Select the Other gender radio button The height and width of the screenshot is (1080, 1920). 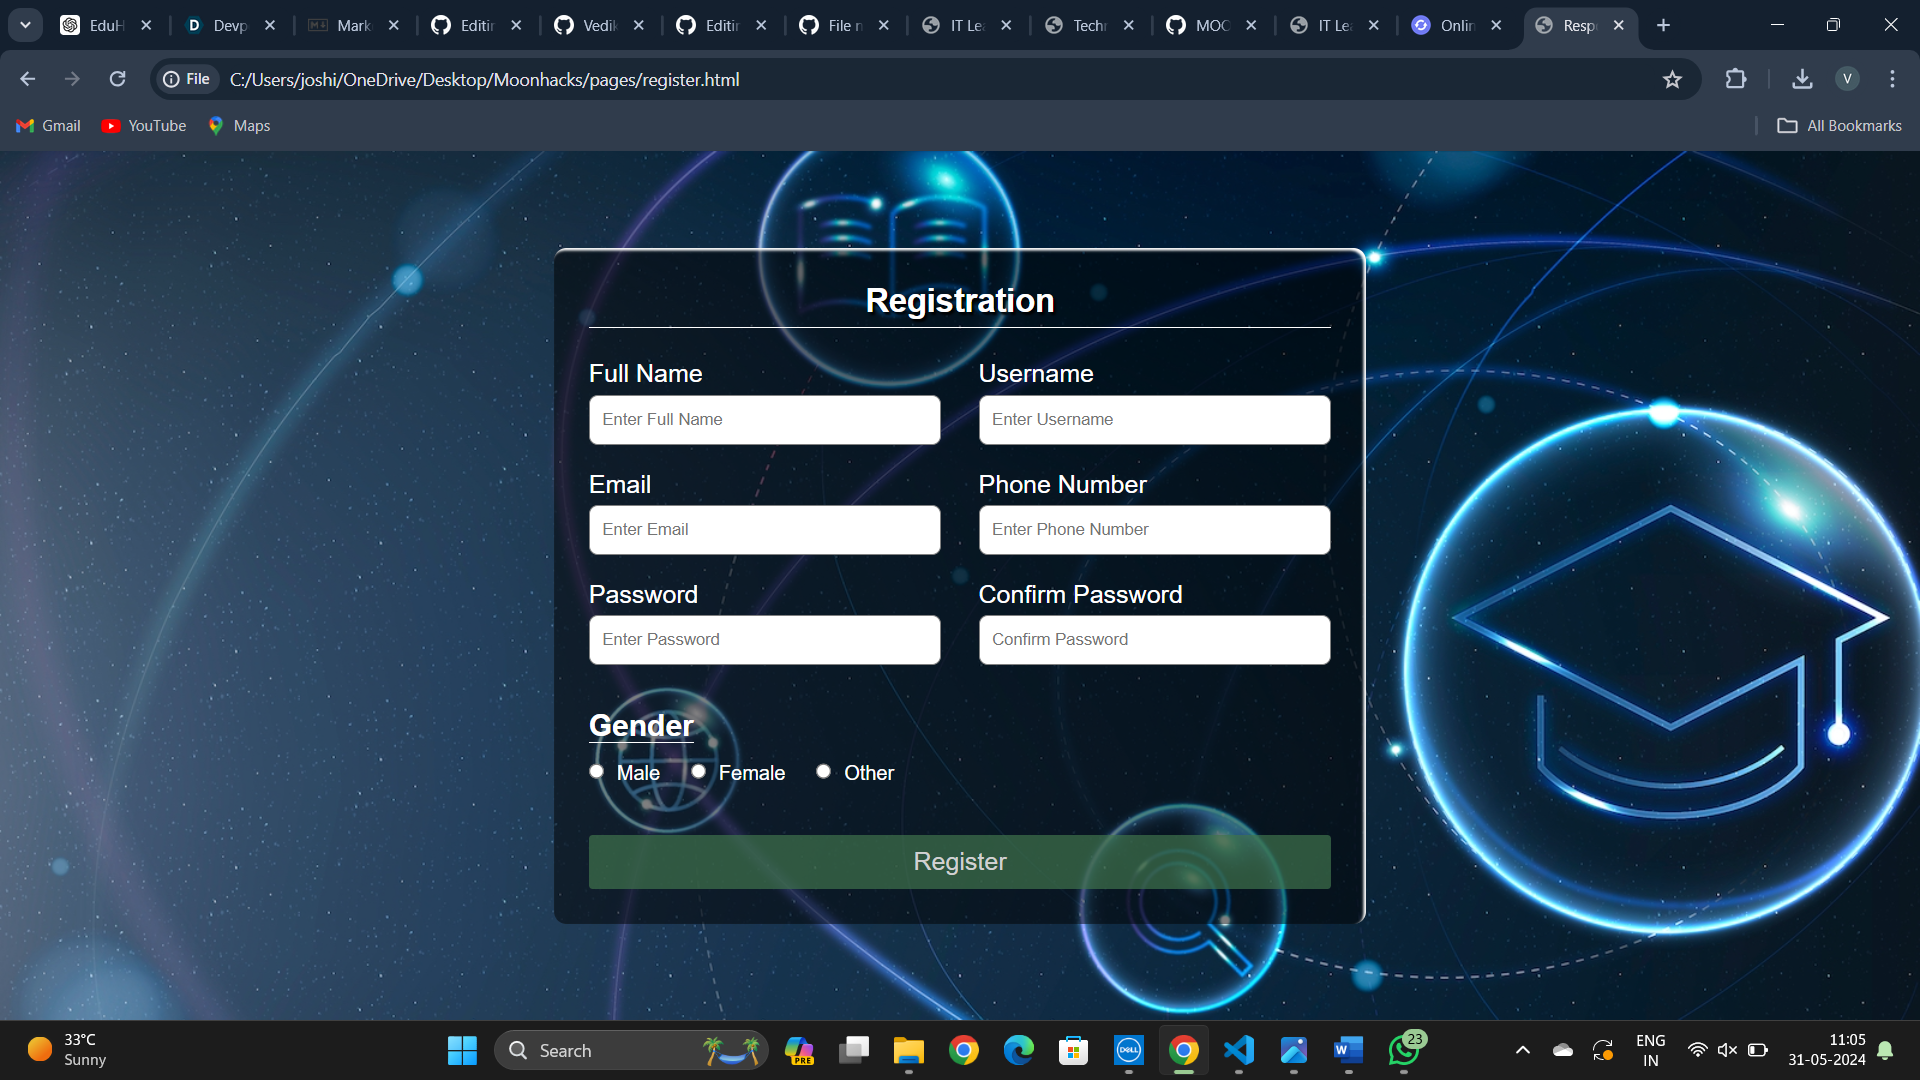click(x=823, y=771)
